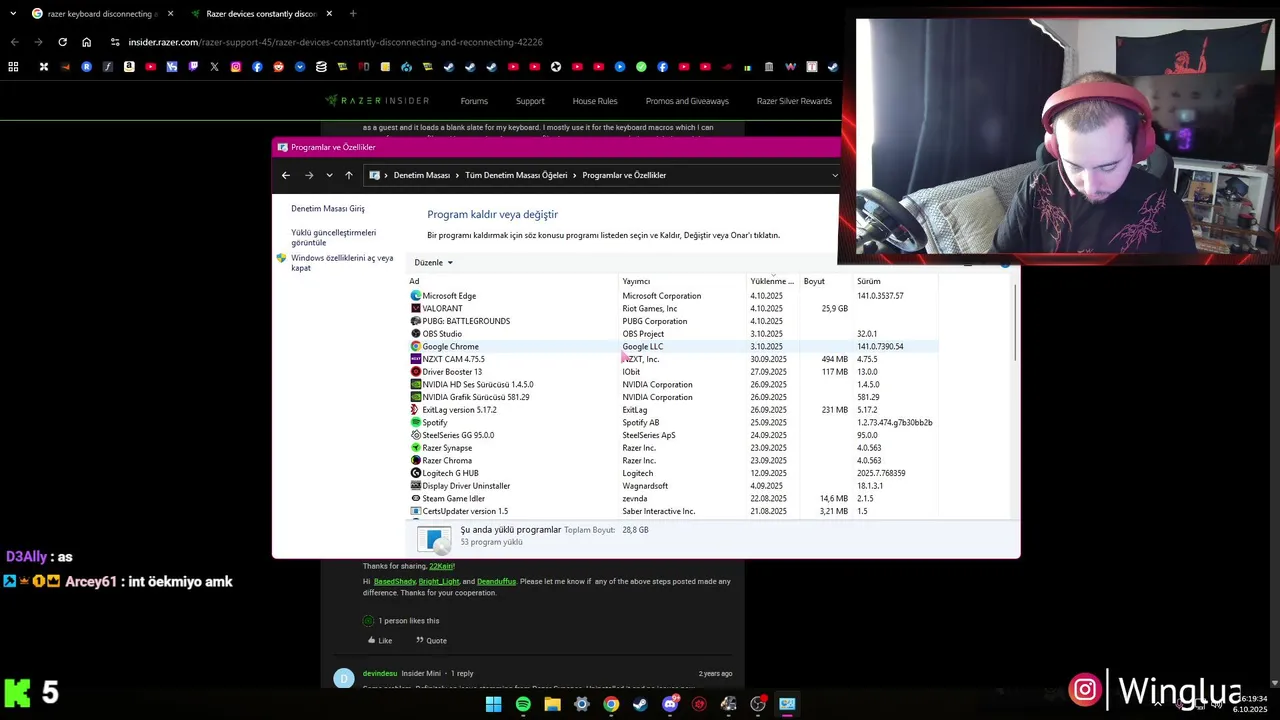Open Razer Silver Rewards page
The width and height of the screenshot is (1280, 720).
[x=794, y=101]
